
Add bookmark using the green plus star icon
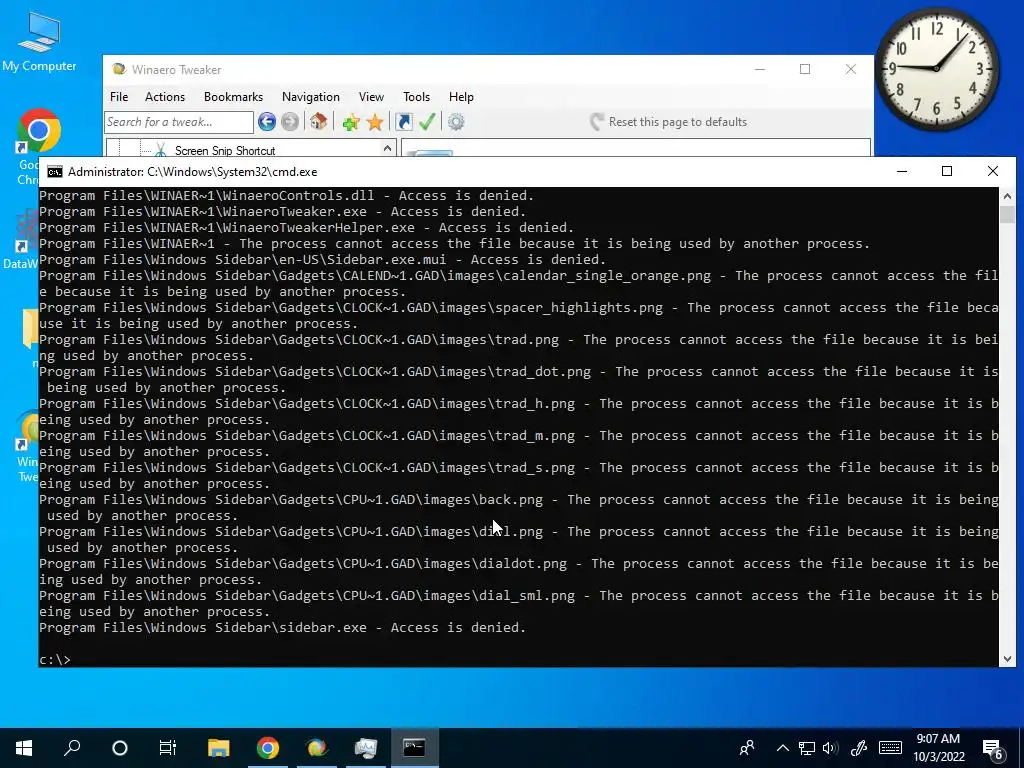[351, 122]
